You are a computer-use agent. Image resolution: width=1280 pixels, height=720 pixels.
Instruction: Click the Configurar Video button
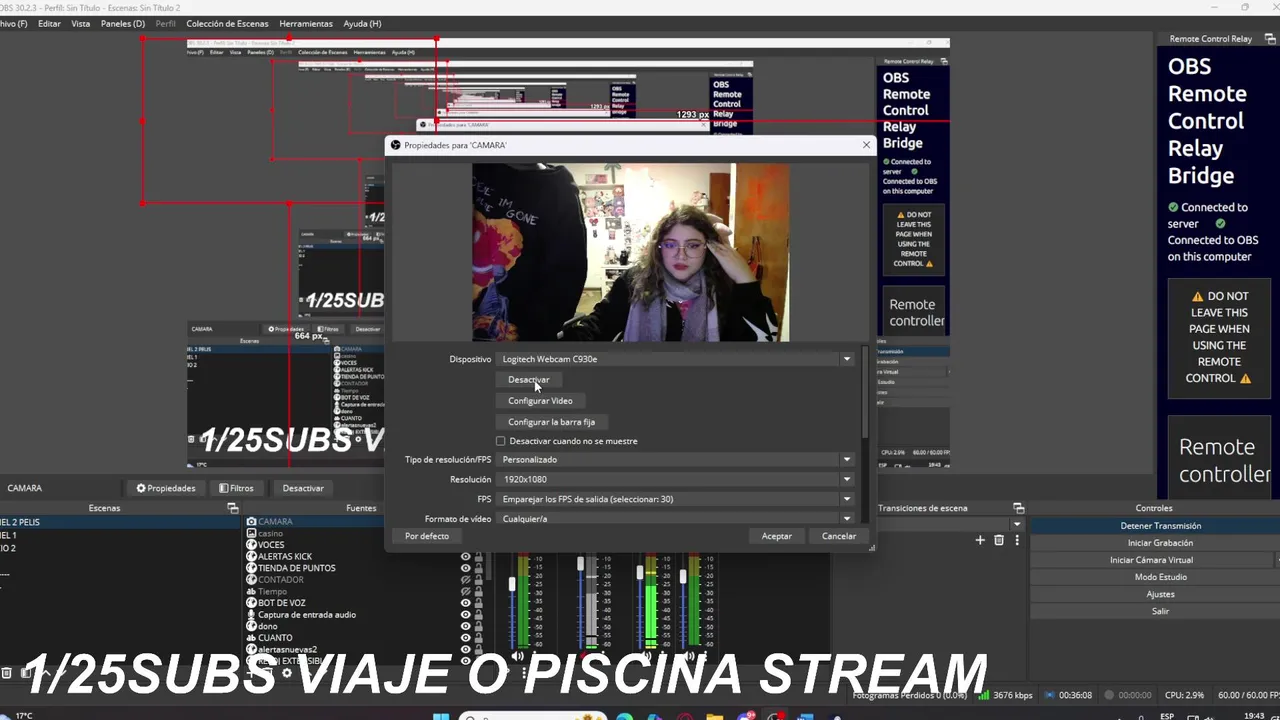(x=540, y=401)
